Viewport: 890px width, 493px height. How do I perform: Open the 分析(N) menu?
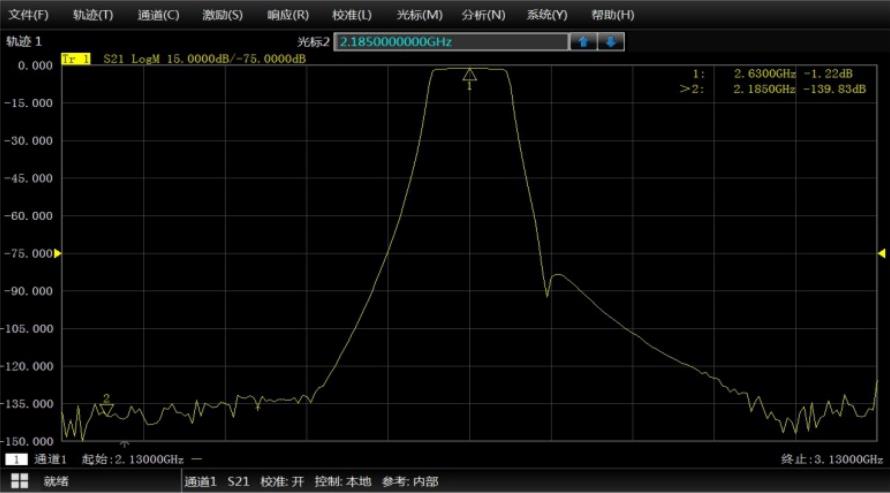(484, 15)
